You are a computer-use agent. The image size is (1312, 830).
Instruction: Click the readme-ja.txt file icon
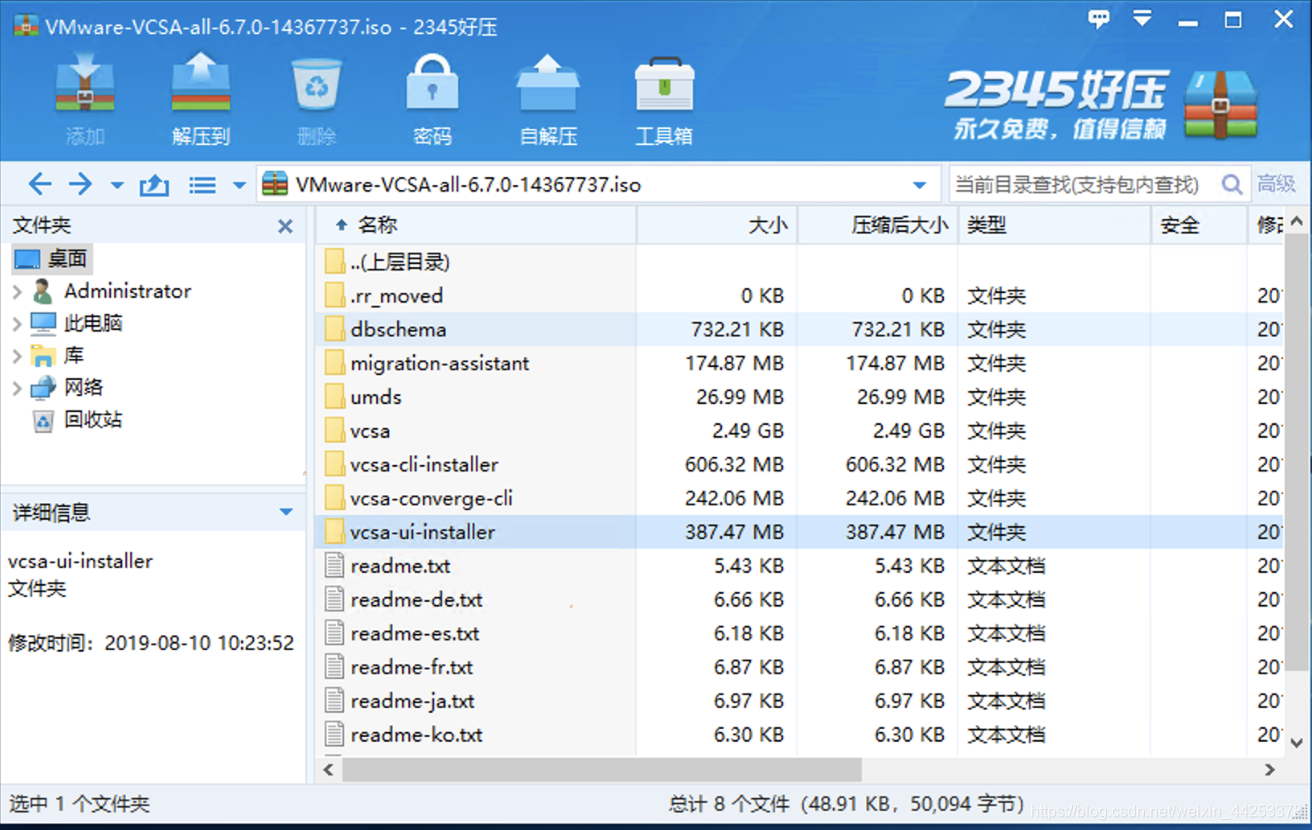coord(335,701)
